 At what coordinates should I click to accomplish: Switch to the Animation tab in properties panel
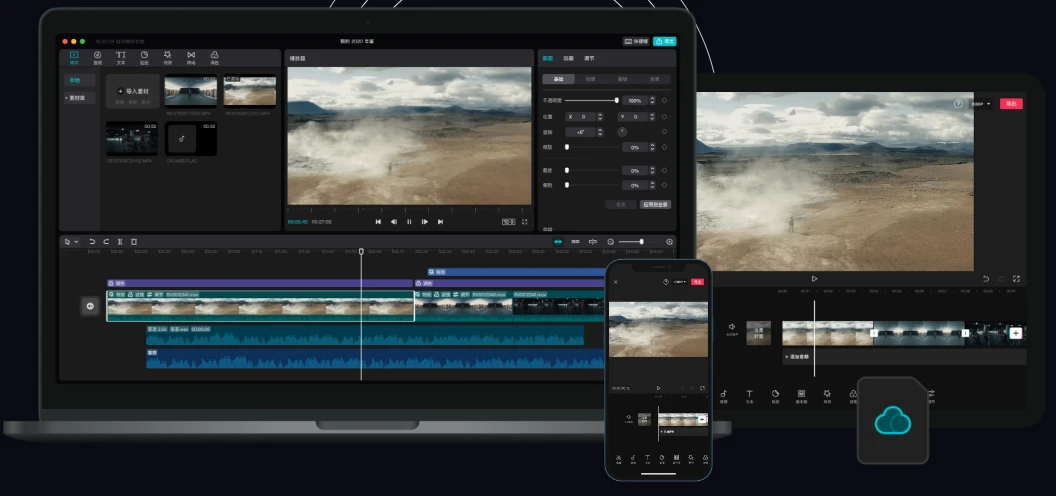(x=568, y=59)
